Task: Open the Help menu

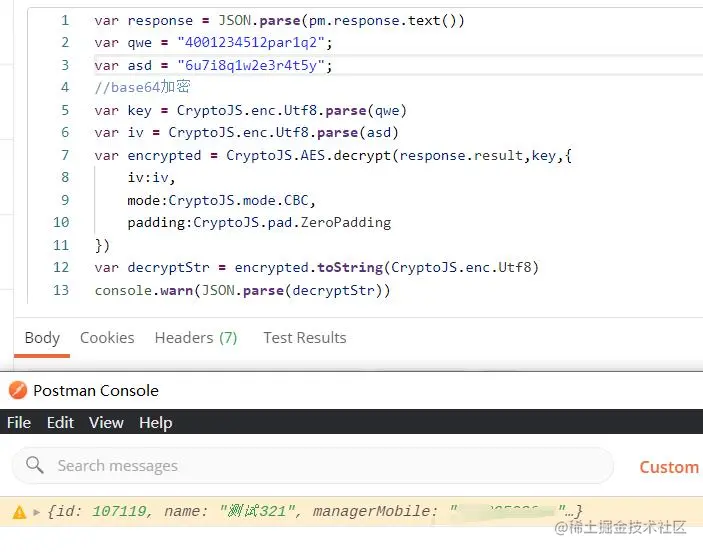Action: point(156,422)
